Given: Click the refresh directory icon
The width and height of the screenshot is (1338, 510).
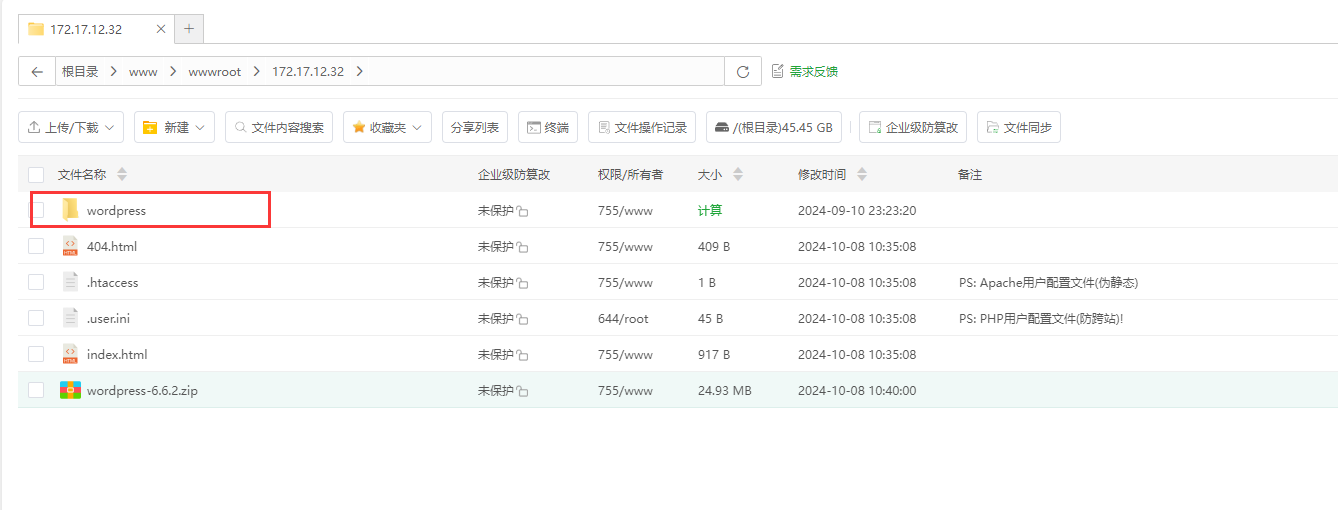Looking at the screenshot, I should click(x=742, y=71).
